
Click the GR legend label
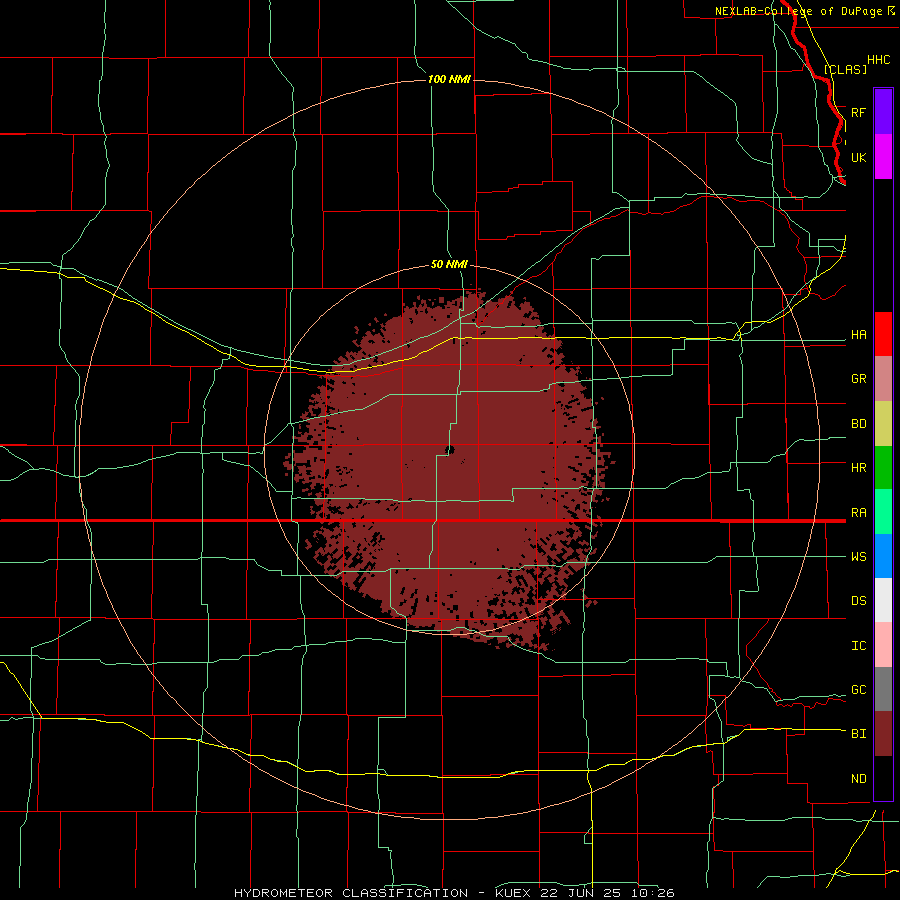coord(858,379)
